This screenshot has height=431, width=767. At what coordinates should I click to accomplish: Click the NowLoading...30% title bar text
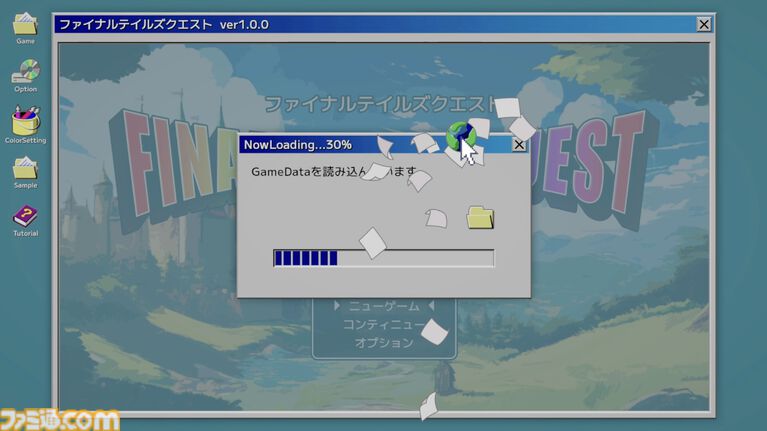point(297,145)
